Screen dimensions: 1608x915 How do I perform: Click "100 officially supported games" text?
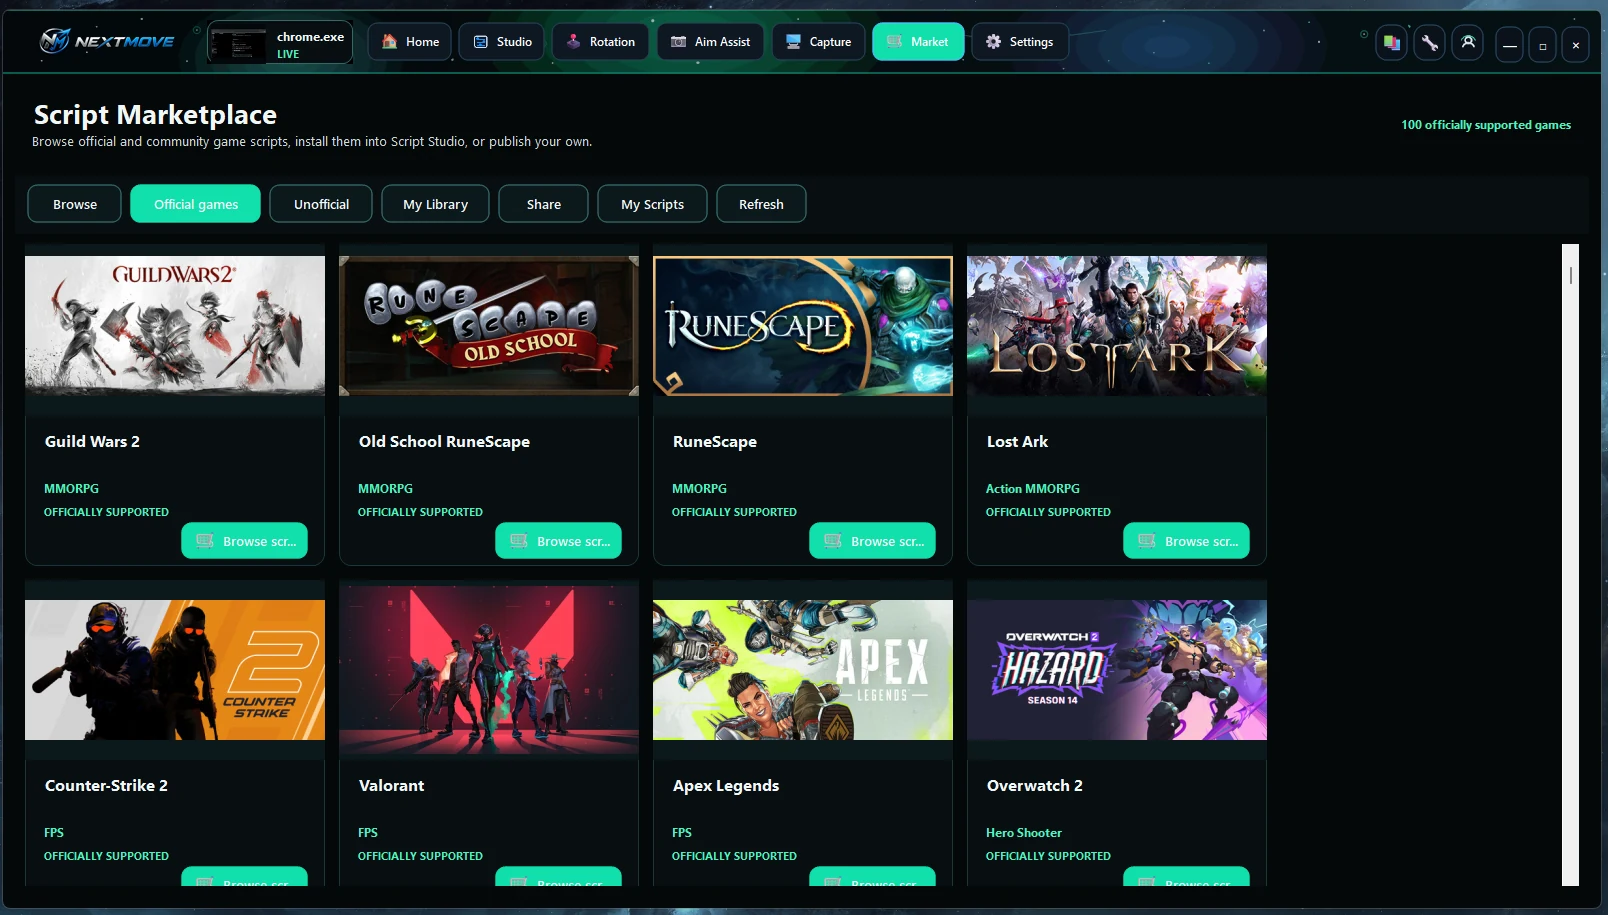(x=1486, y=125)
